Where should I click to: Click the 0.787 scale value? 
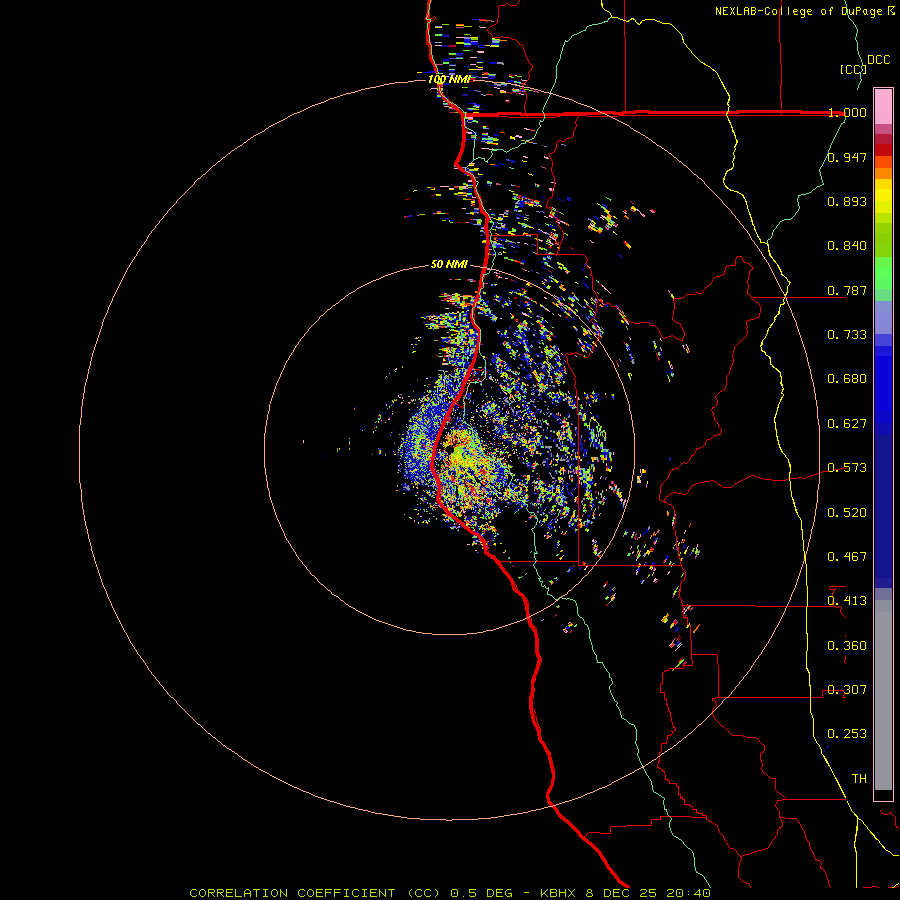click(847, 290)
